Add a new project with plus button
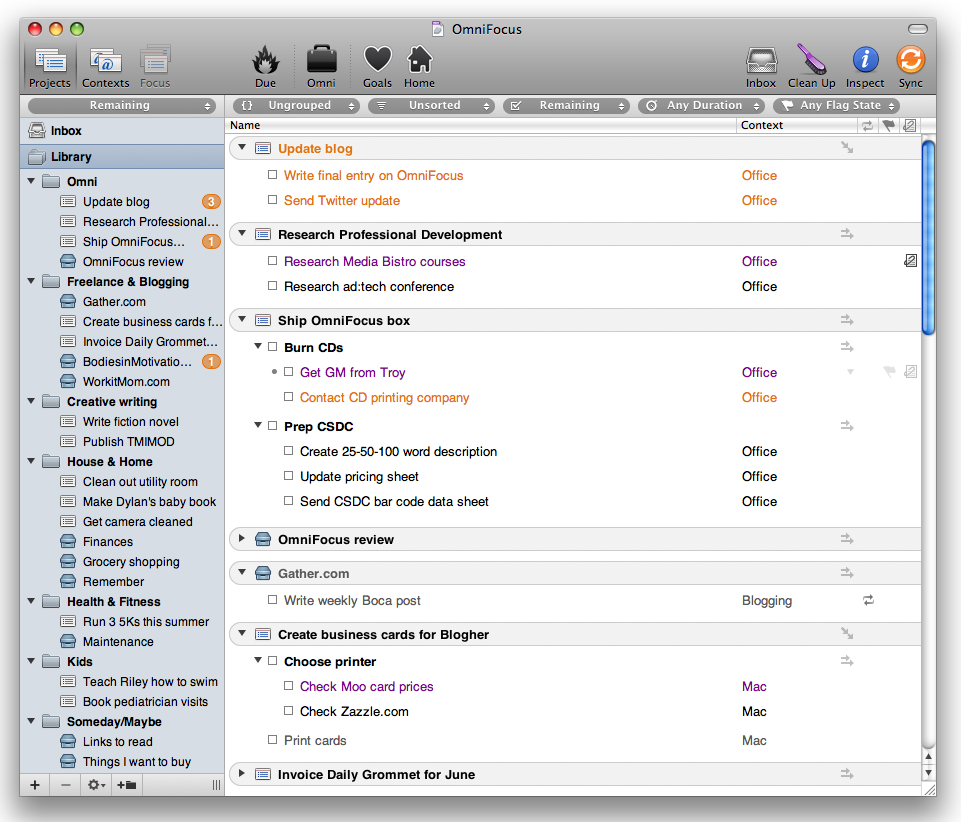Screen dimensions: 961x822 35,785
